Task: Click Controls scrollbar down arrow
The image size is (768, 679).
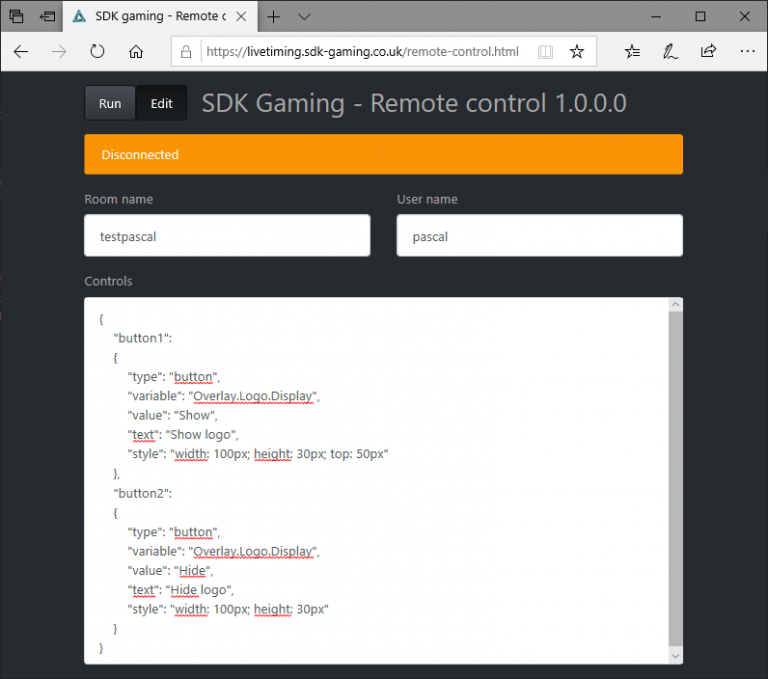Action: point(675,656)
